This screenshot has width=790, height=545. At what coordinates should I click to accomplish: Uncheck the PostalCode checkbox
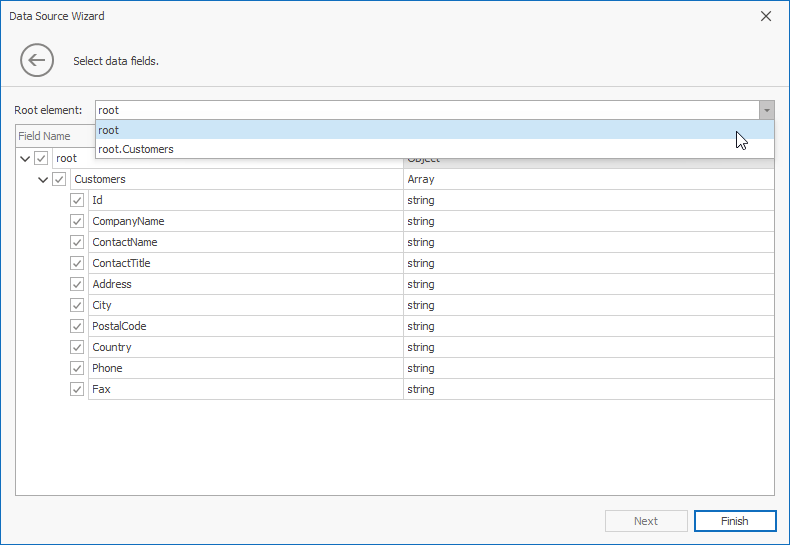pyautogui.click(x=77, y=326)
